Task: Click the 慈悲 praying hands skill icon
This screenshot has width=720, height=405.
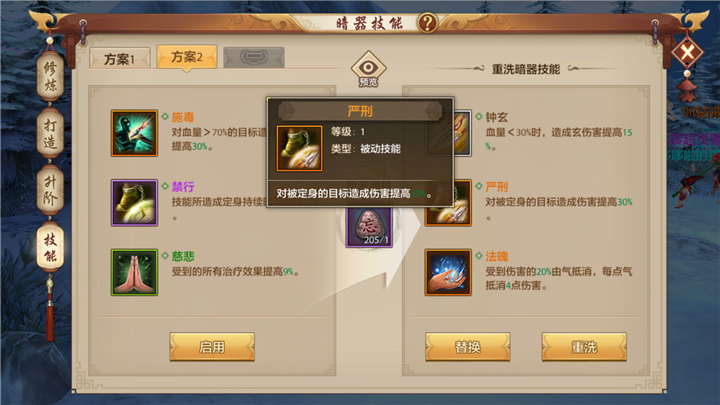Action: click(134, 272)
